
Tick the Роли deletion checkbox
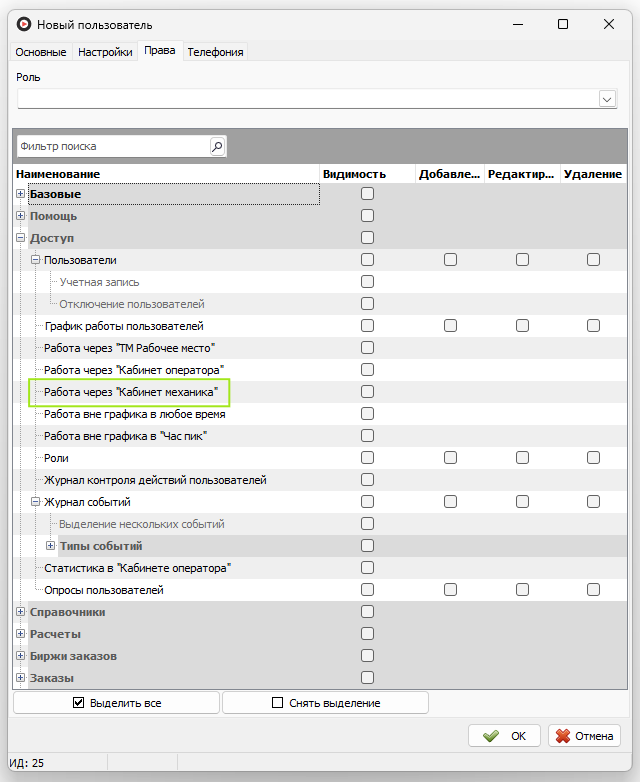click(x=593, y=458)
